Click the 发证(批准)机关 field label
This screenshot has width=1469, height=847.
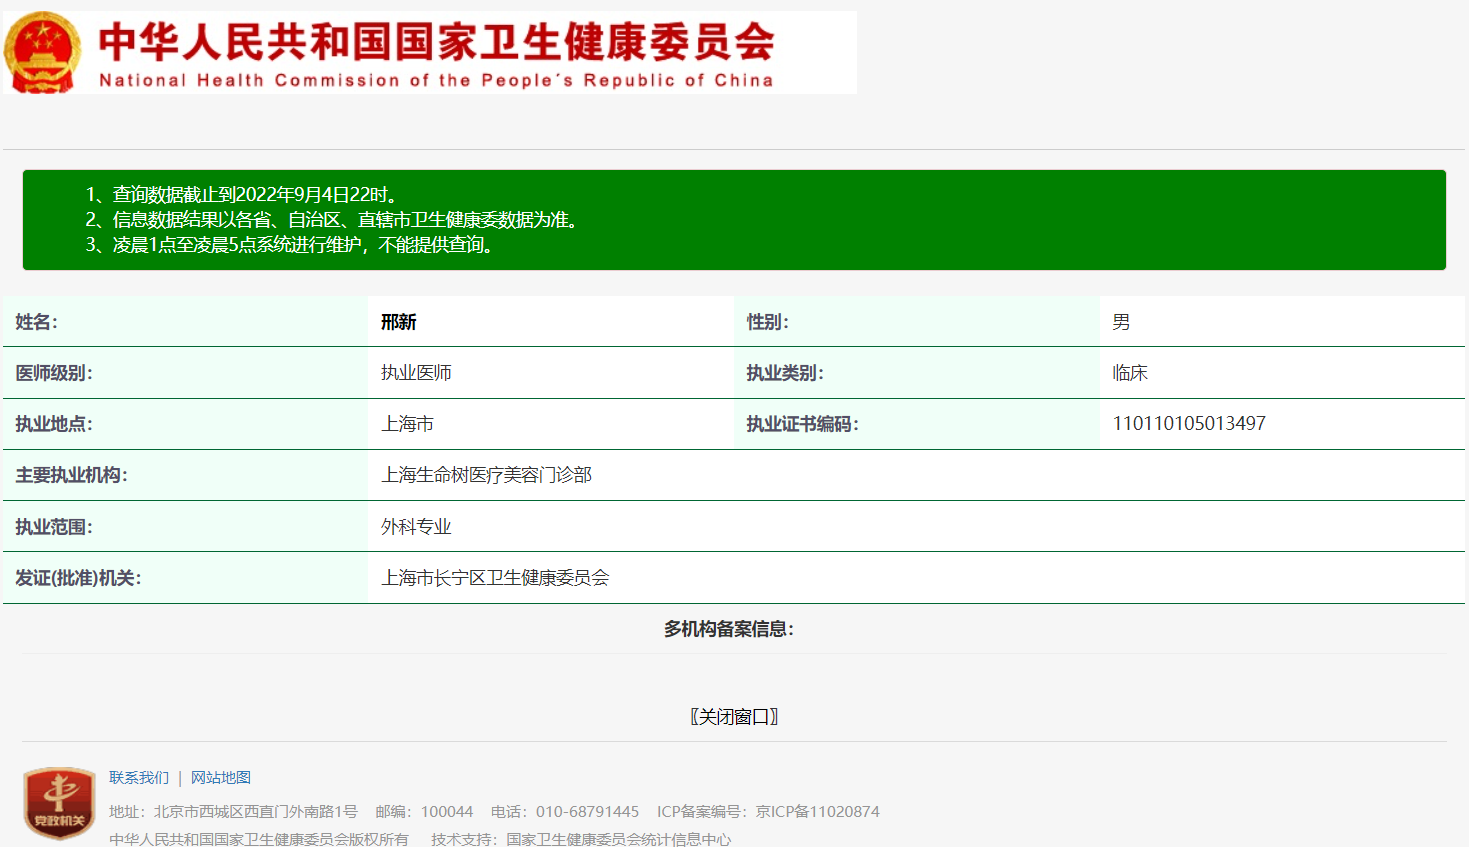(78, 578)
